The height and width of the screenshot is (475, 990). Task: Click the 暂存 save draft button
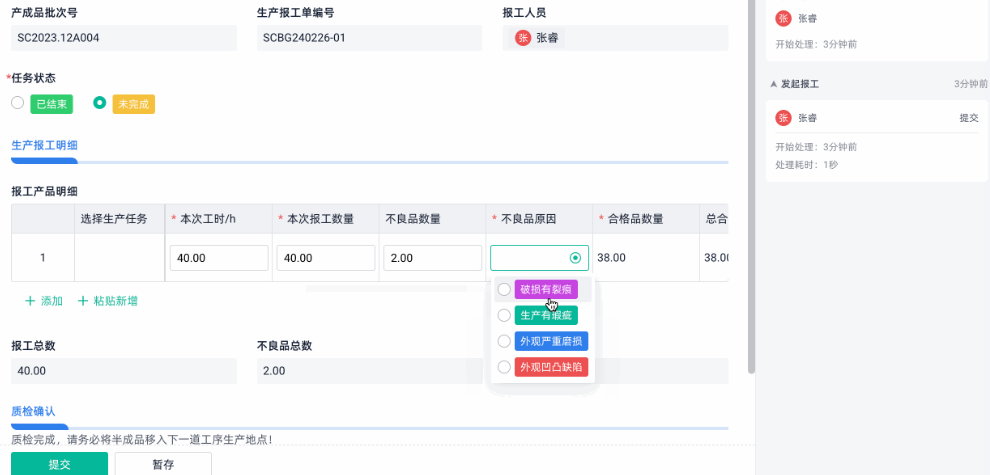[163, 464]
